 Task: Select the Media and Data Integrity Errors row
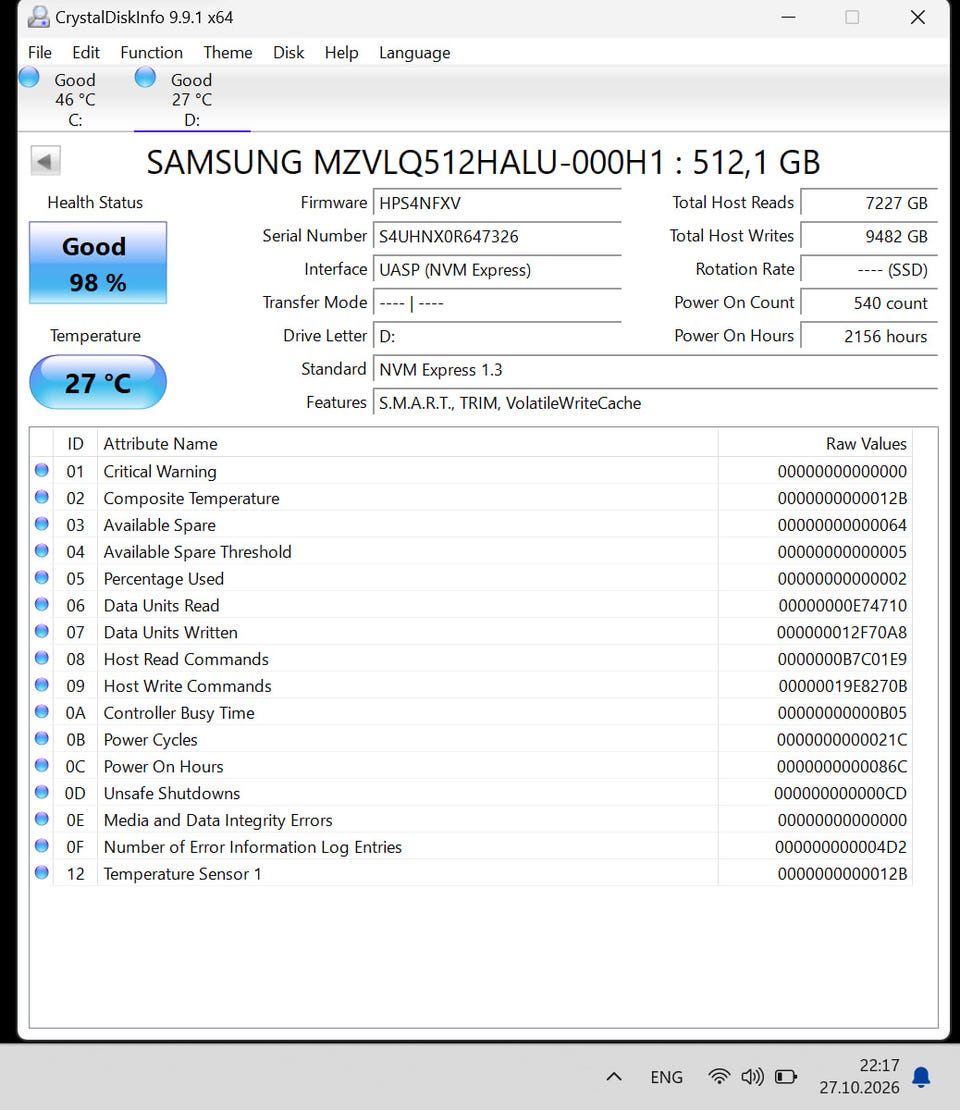[x=471, y=820]
